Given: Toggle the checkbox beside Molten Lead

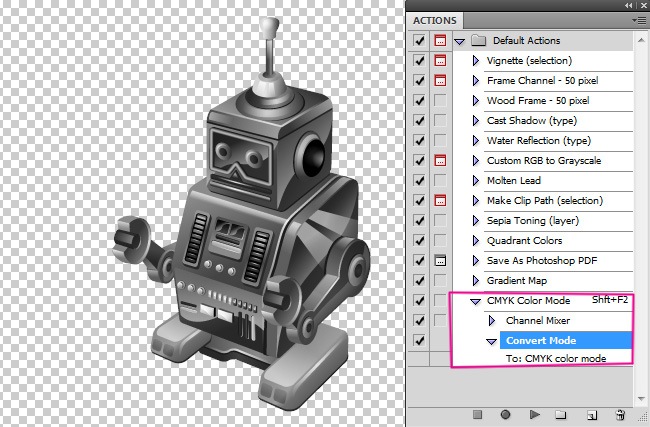Looking at the screenshot, I should pos(419,181).
